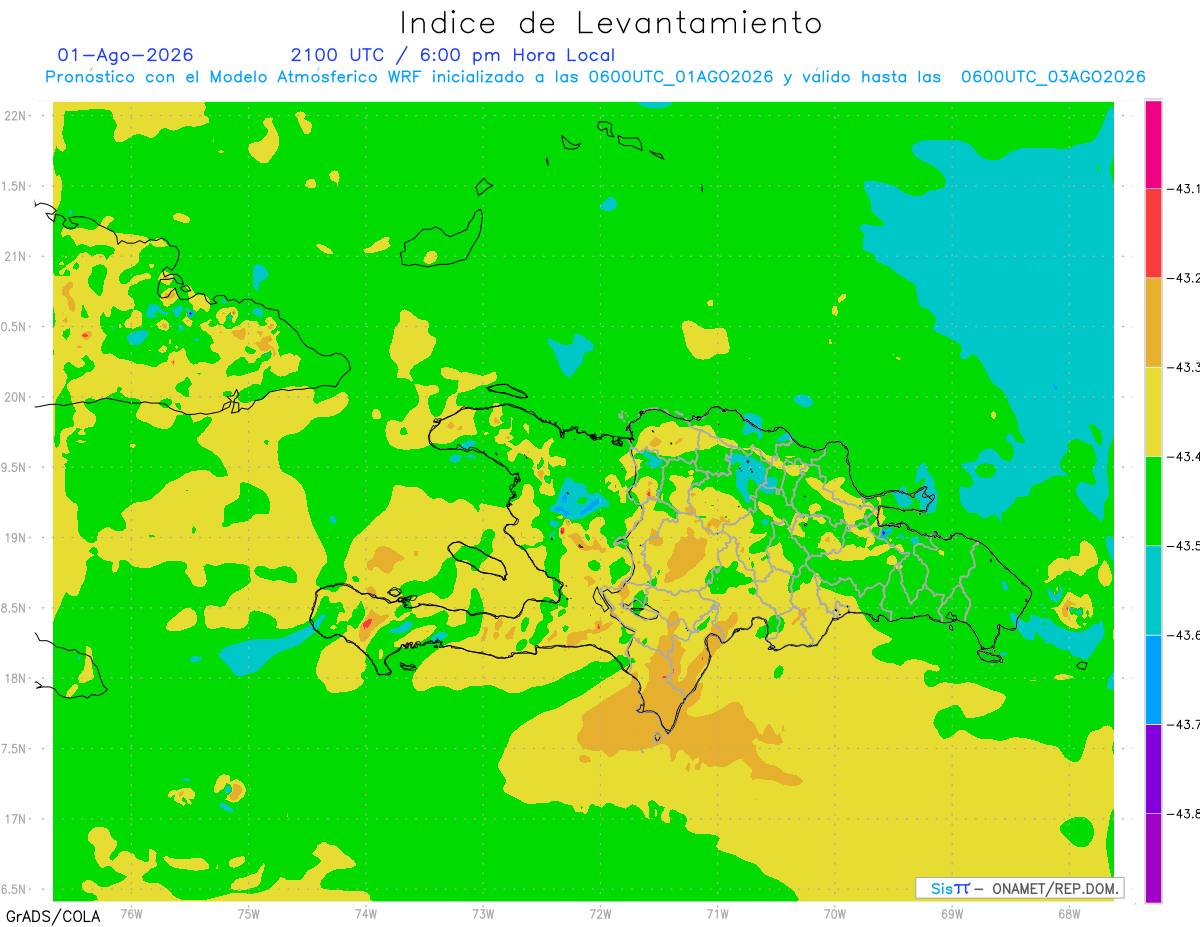This screenshot has width=1200, height=927.
Task: Select the orange swatch in the color legend
Action: point(1153,322)
